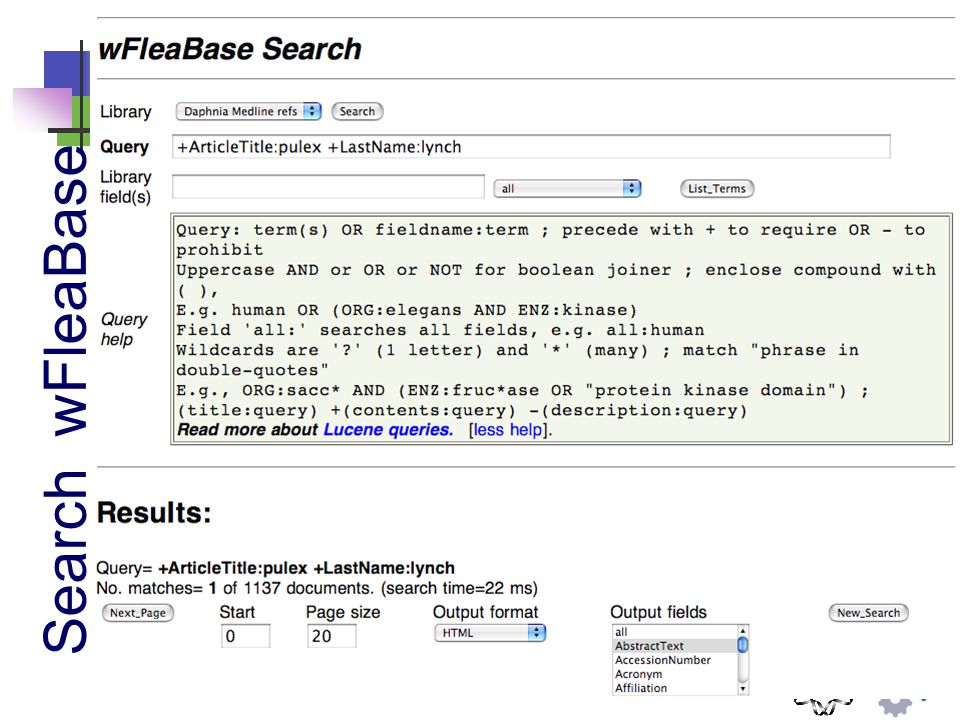The image size is (960, 720).
Task: Click the 'less help' link
Action: point(508,430)
